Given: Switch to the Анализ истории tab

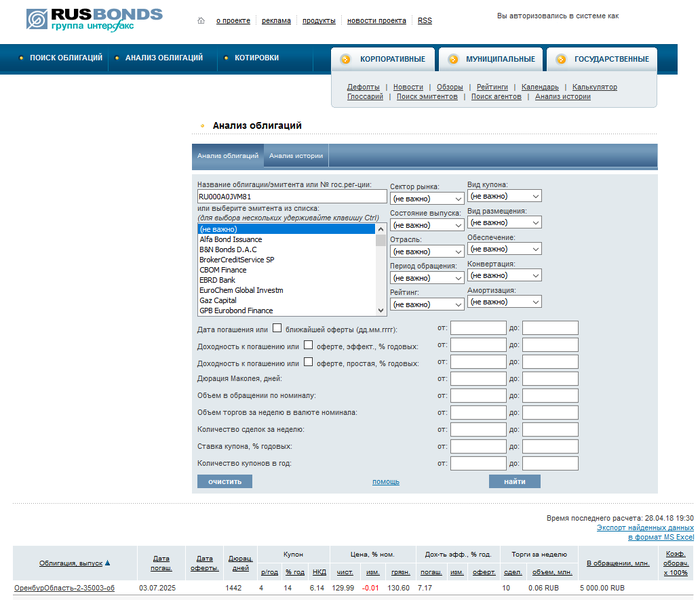Looking at the screenshot, I should click(296, 156).
